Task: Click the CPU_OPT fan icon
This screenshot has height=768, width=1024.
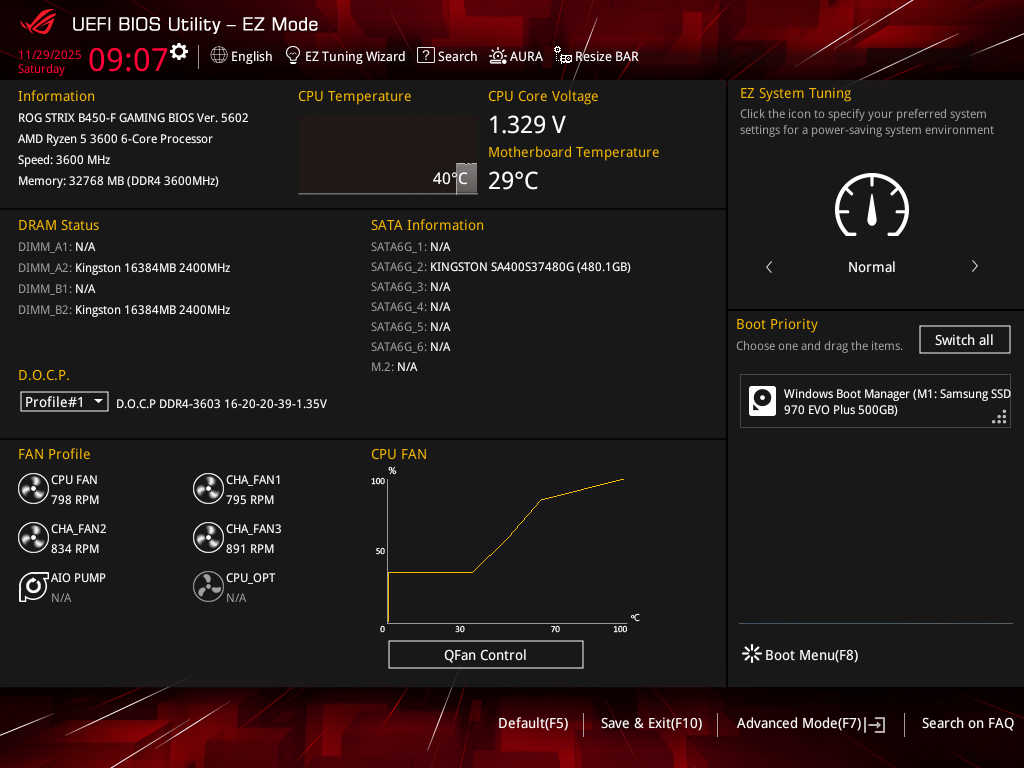Action: pos(208,587)
